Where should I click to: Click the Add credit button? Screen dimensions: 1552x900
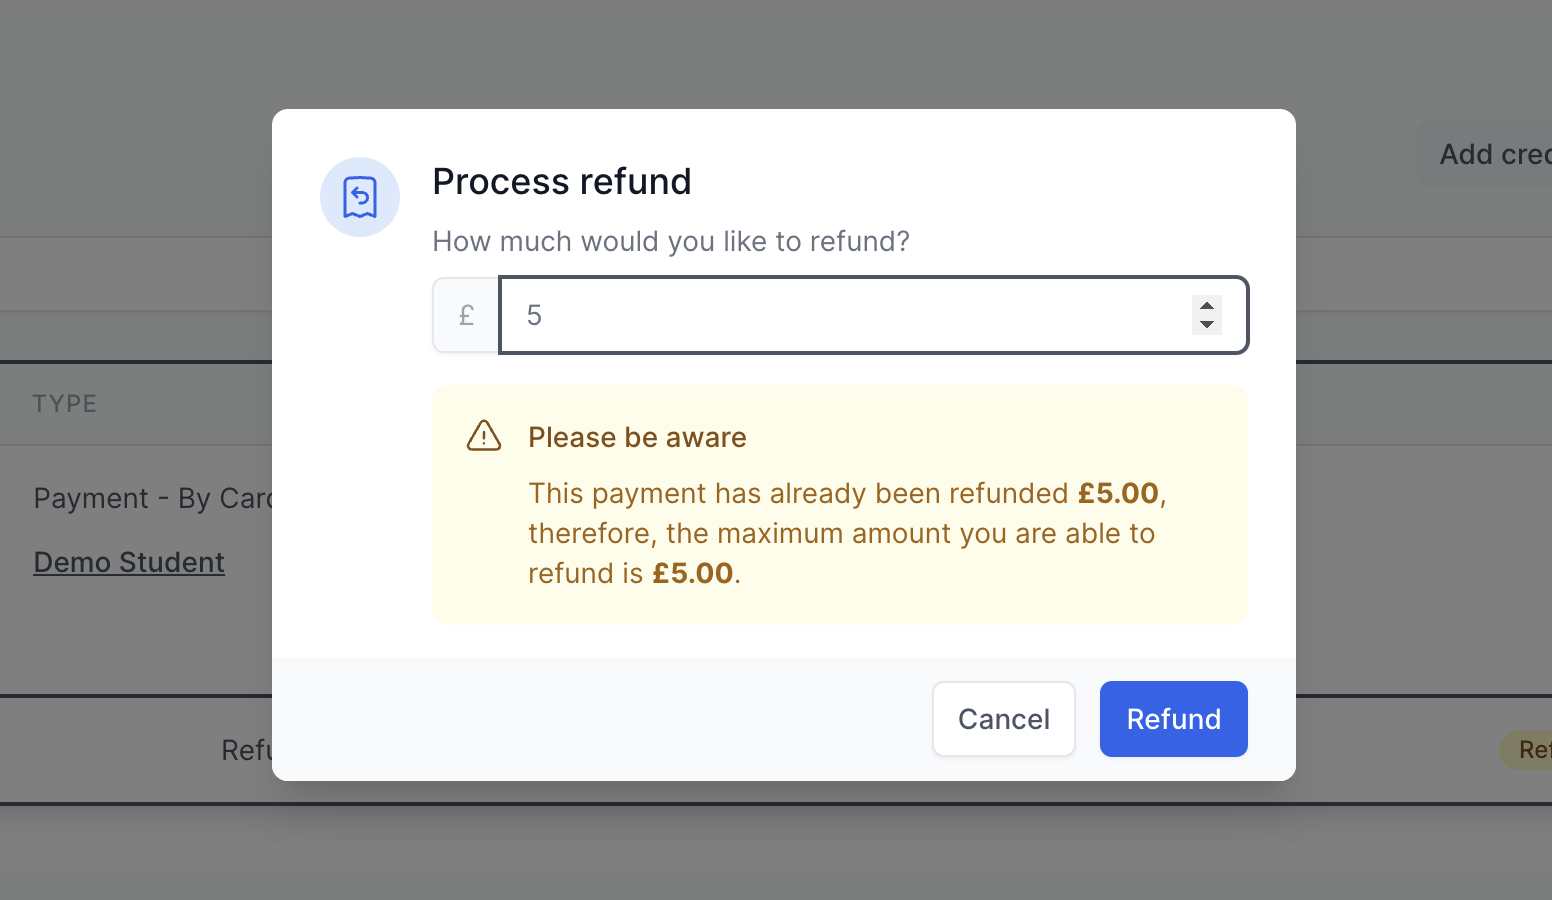tap(1490, 154)
